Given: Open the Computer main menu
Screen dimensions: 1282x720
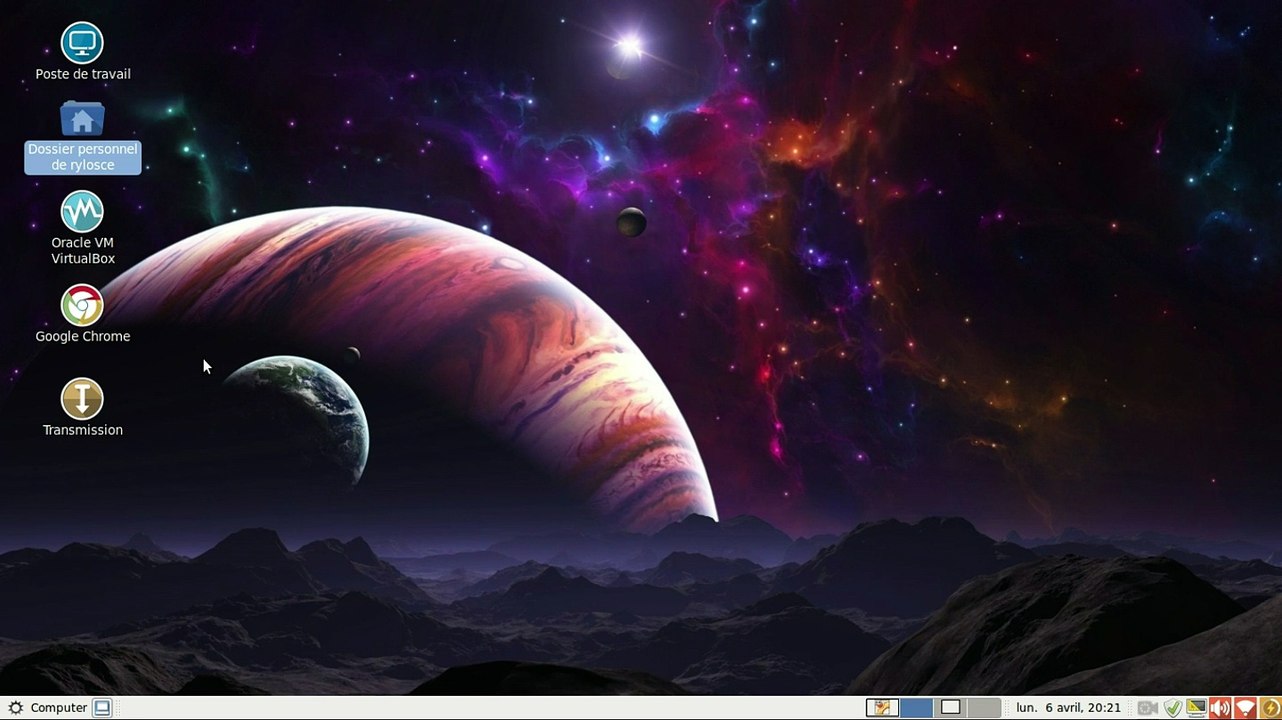Looking at the screenshot, I should coord(47,708).
